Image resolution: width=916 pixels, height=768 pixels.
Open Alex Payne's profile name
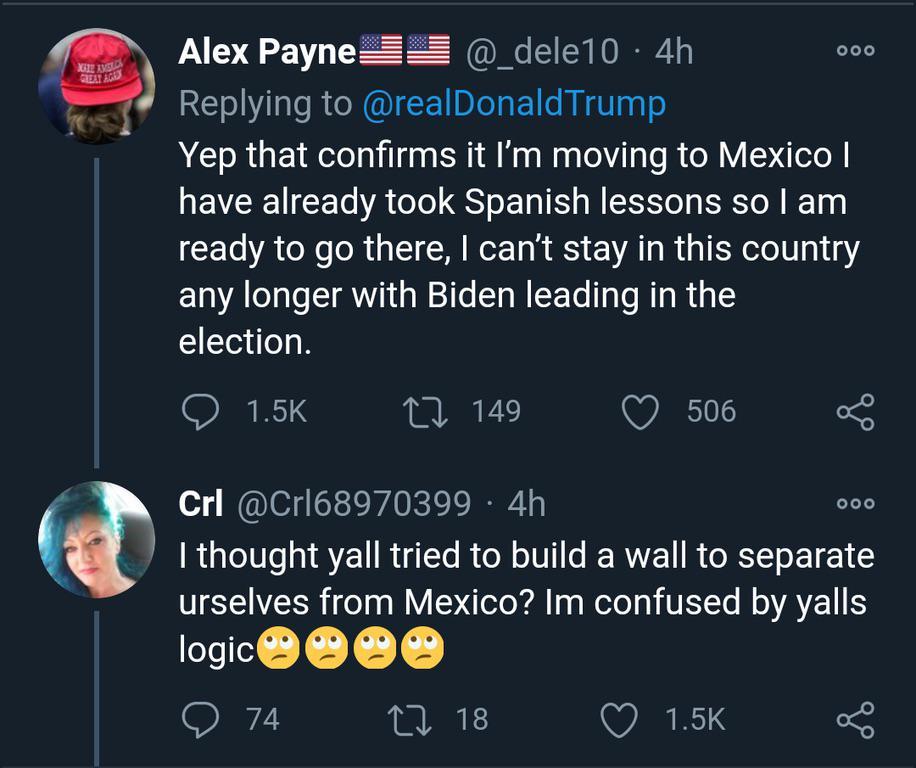(x=267, y=52)
